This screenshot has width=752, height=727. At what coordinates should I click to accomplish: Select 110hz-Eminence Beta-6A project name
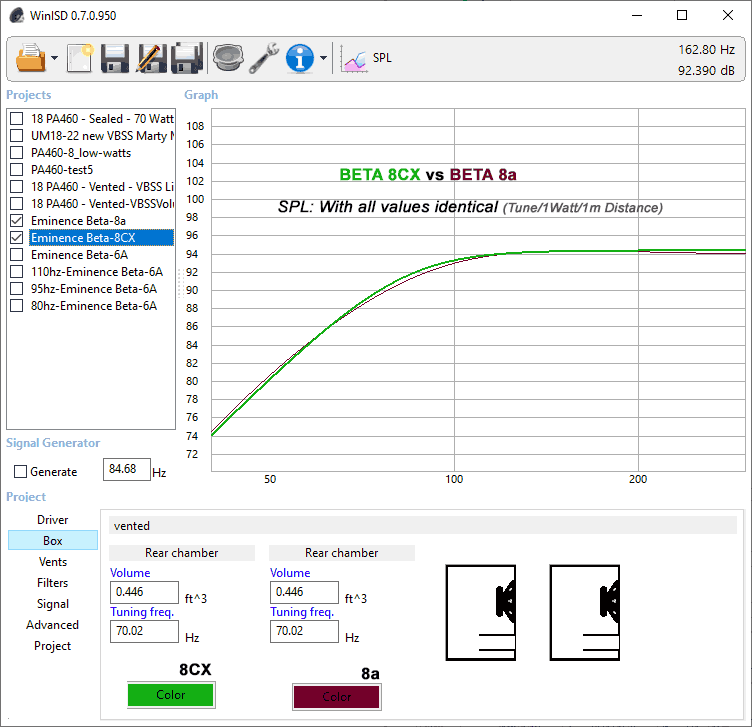click(x=97, y=272)
